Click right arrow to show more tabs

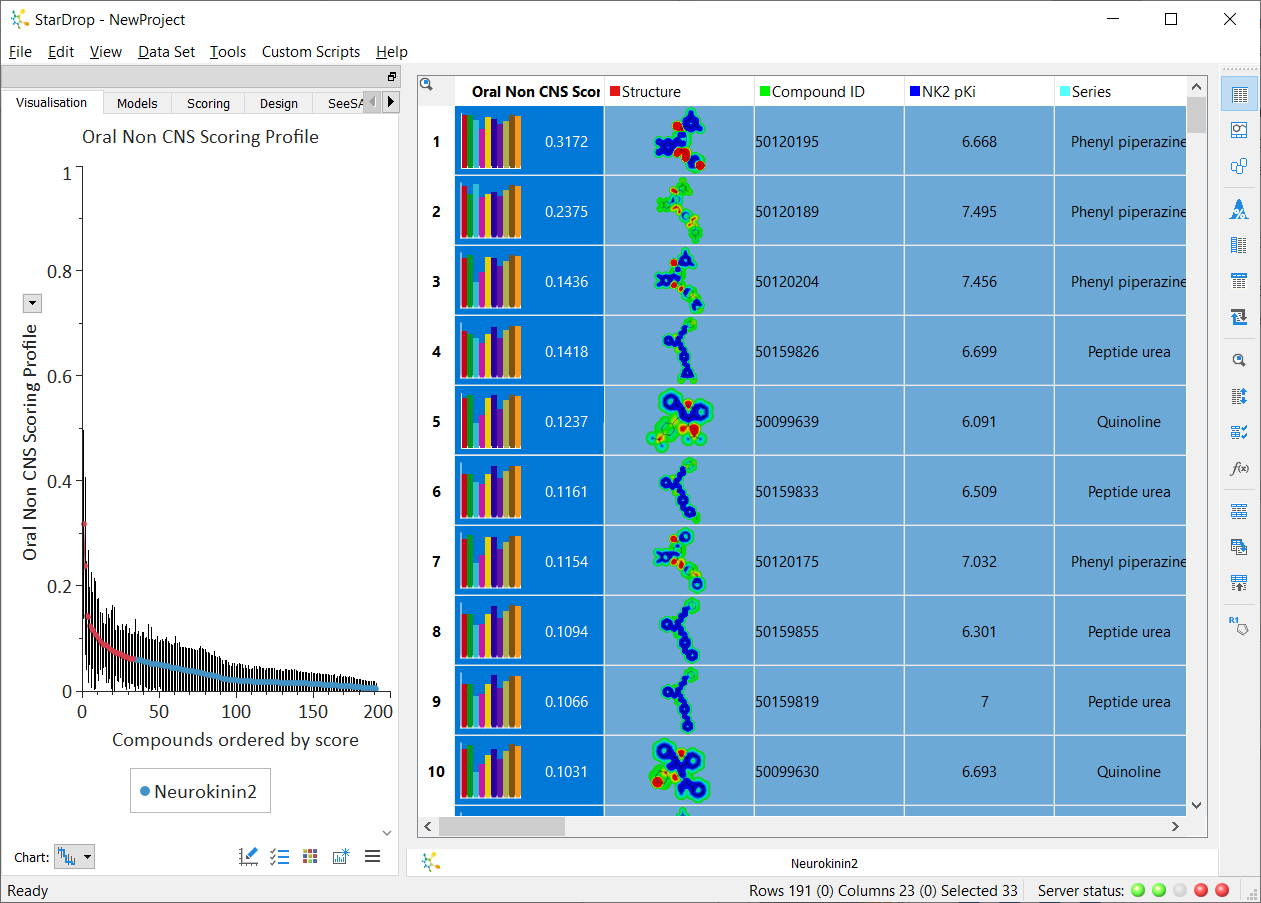click(391, 102)
